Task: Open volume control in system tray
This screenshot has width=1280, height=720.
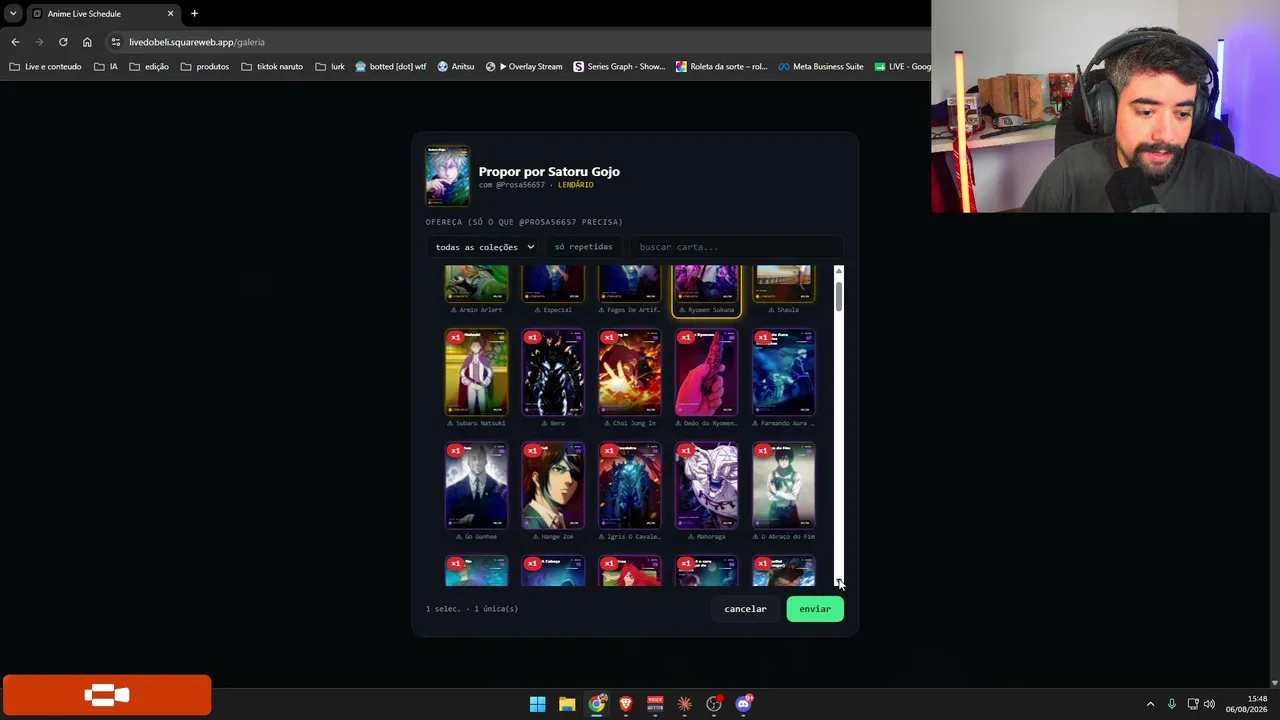Action: point(1209,704)
